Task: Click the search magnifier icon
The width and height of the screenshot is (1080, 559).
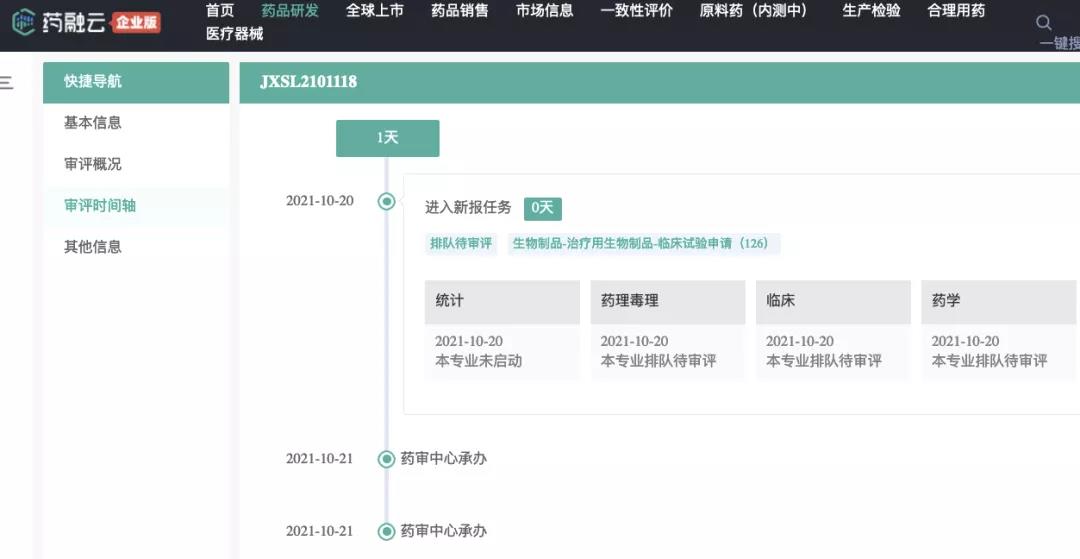Action: 1043,23
